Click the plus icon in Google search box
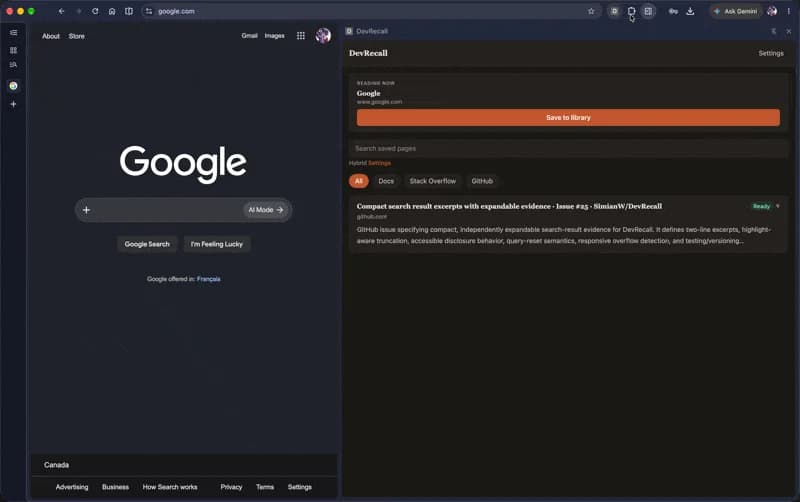The width and height of the screenshot is (800, 502). coord(86,210)
